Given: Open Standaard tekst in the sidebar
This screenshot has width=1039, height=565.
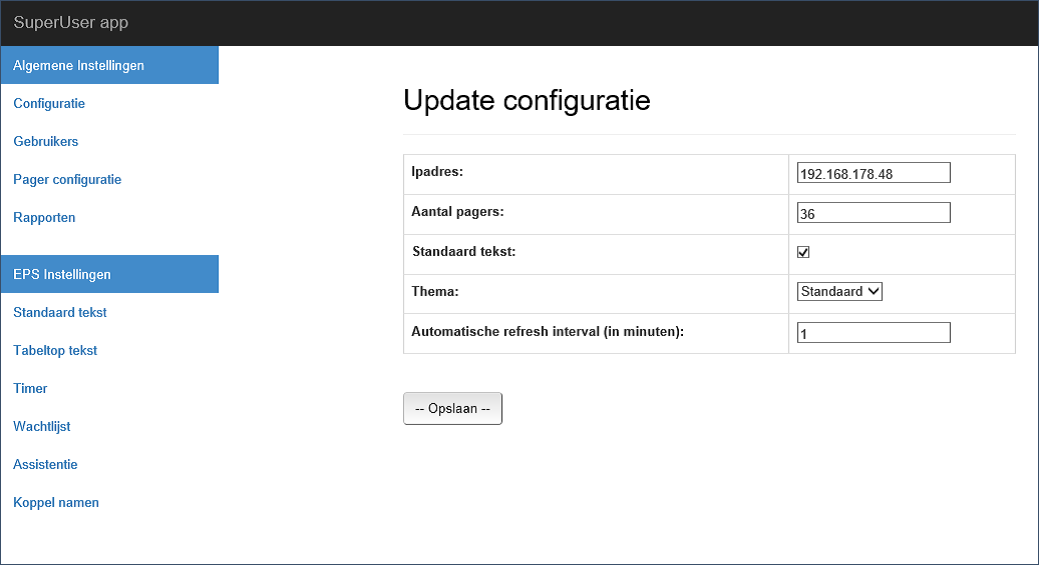Looking at the screenshot, I should tap(60, 313).
